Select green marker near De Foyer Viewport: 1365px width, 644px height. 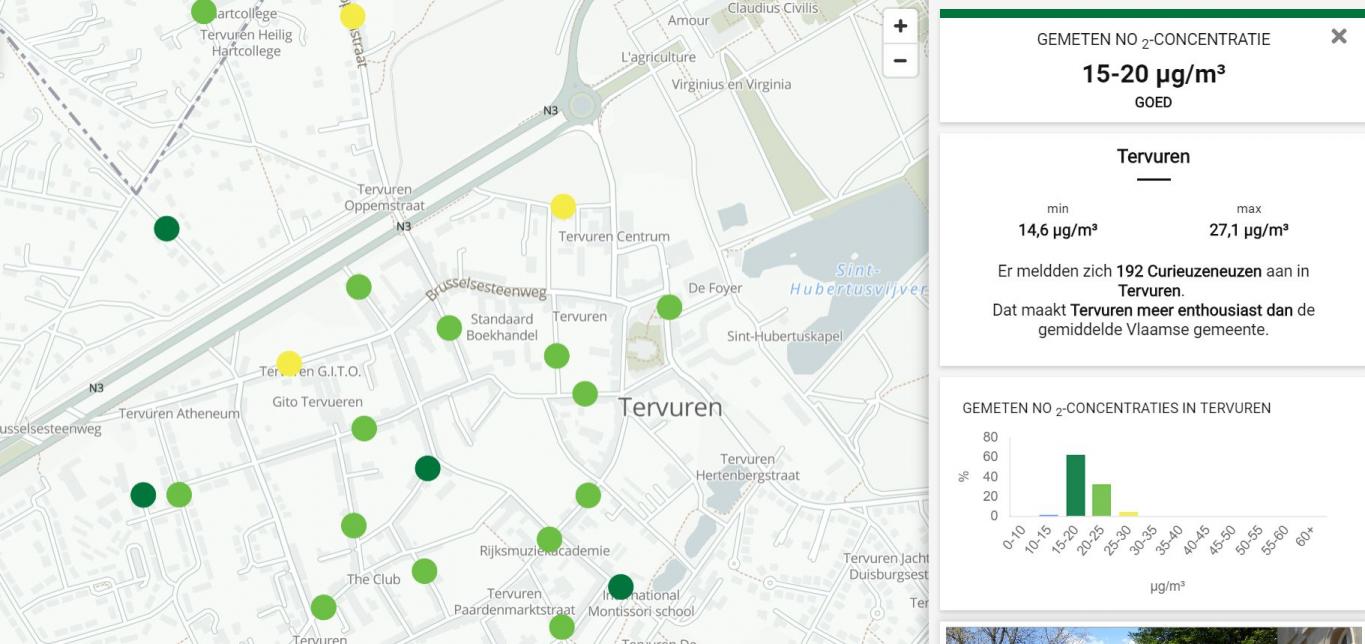coord(669,307)
